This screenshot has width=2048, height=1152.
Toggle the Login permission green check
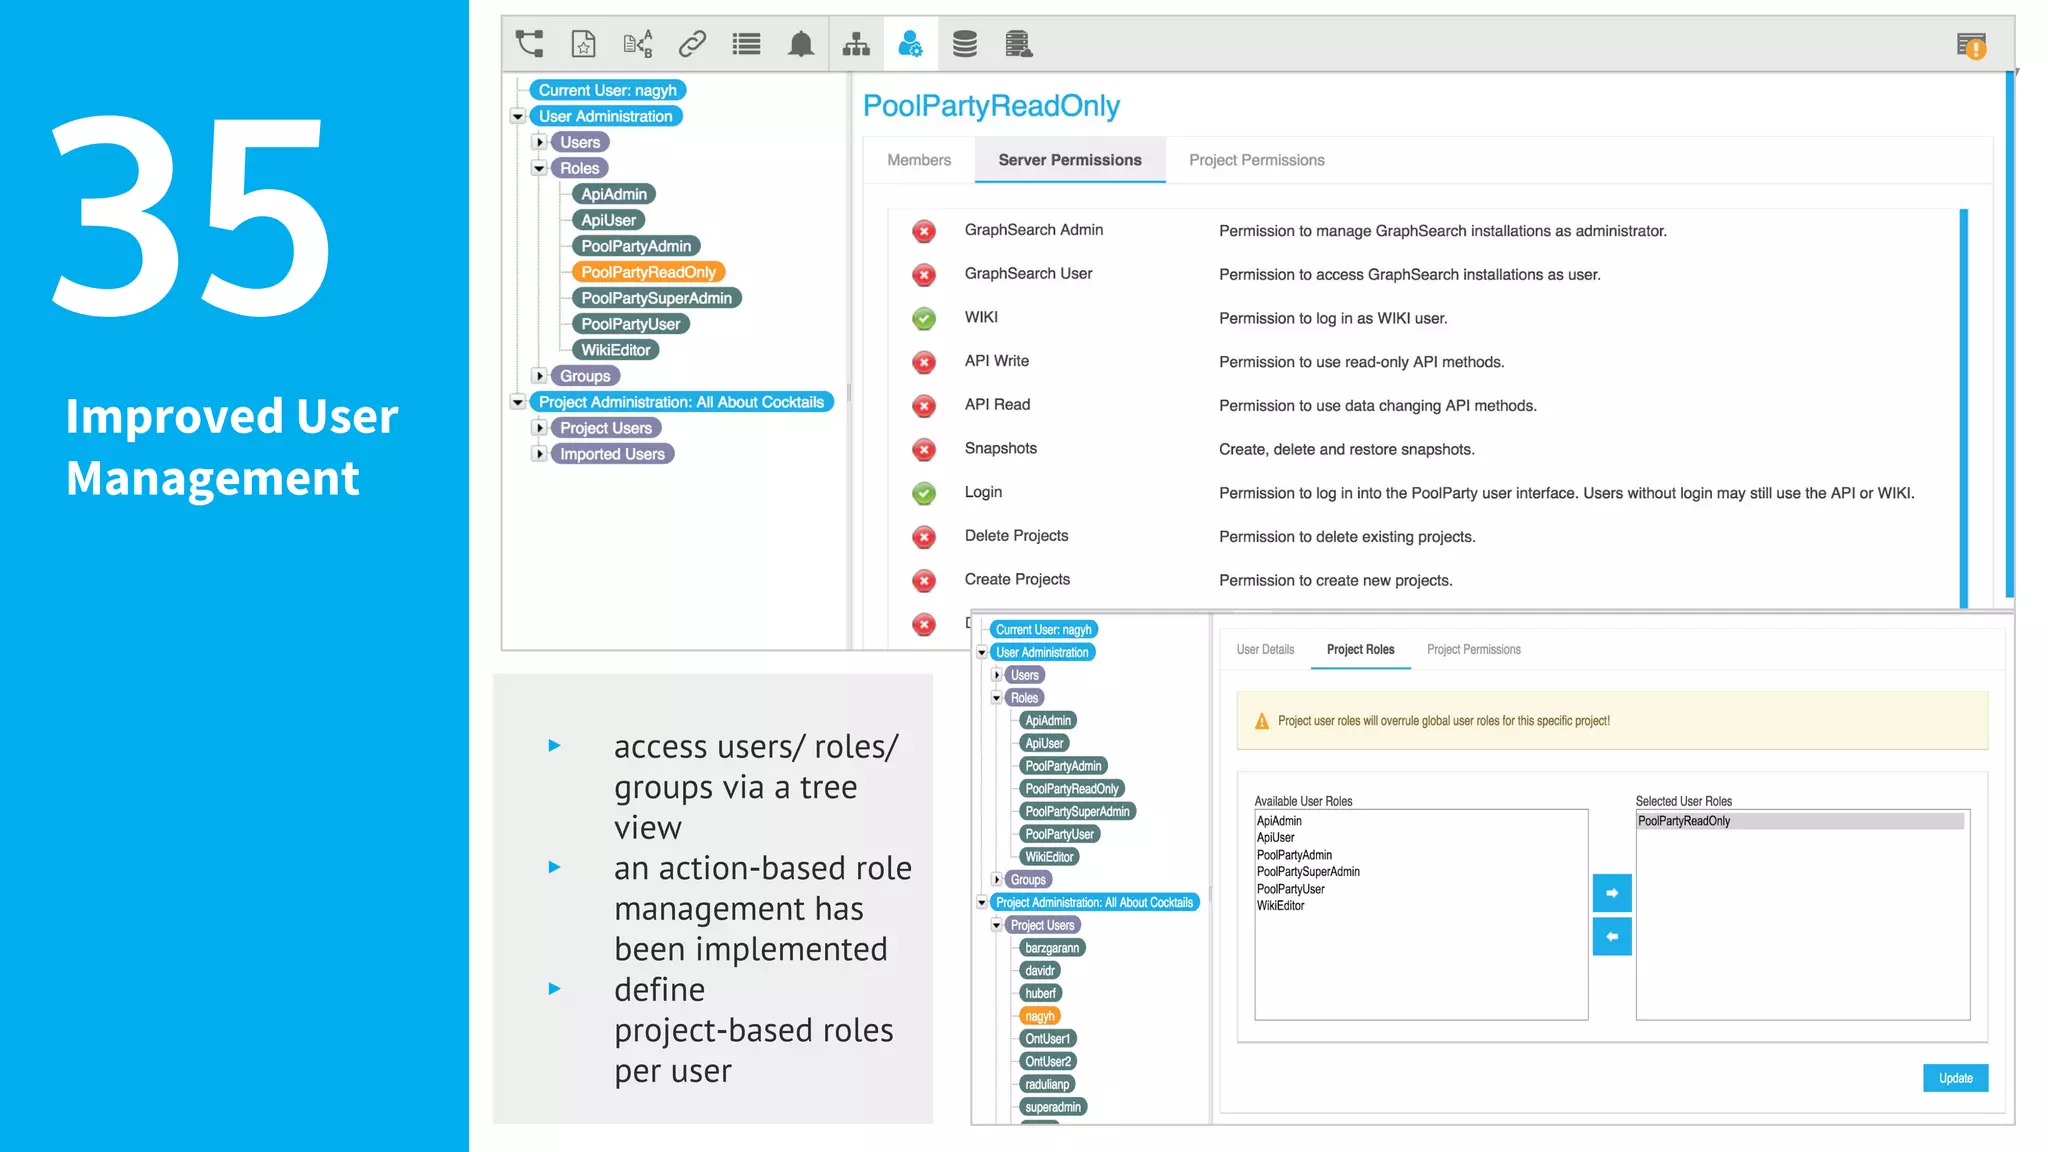tap(924, 493)
